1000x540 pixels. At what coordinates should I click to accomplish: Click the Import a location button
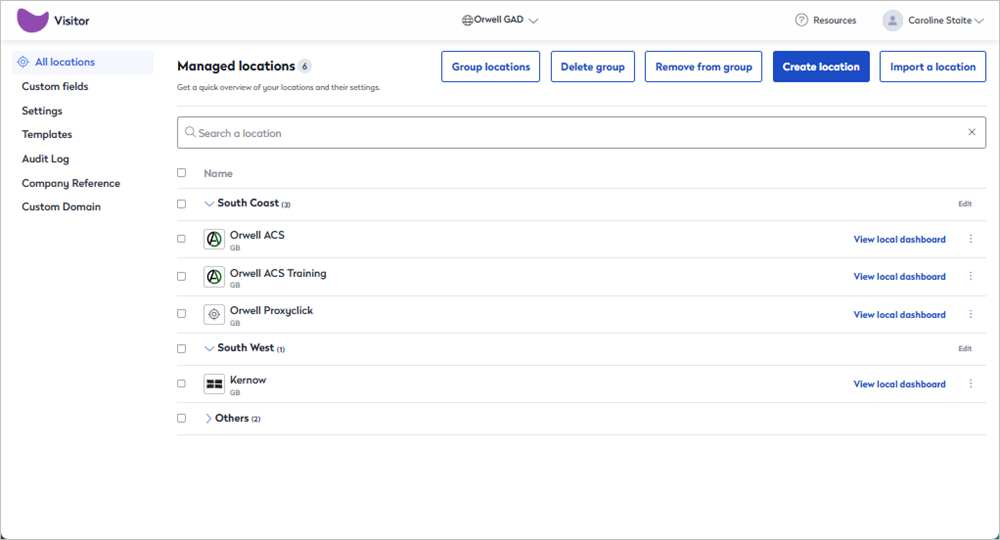tap(932, 66)
